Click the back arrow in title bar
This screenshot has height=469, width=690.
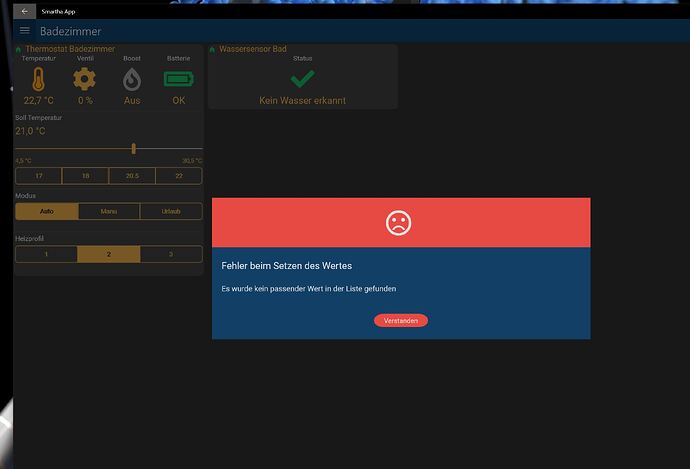(24, 10)
